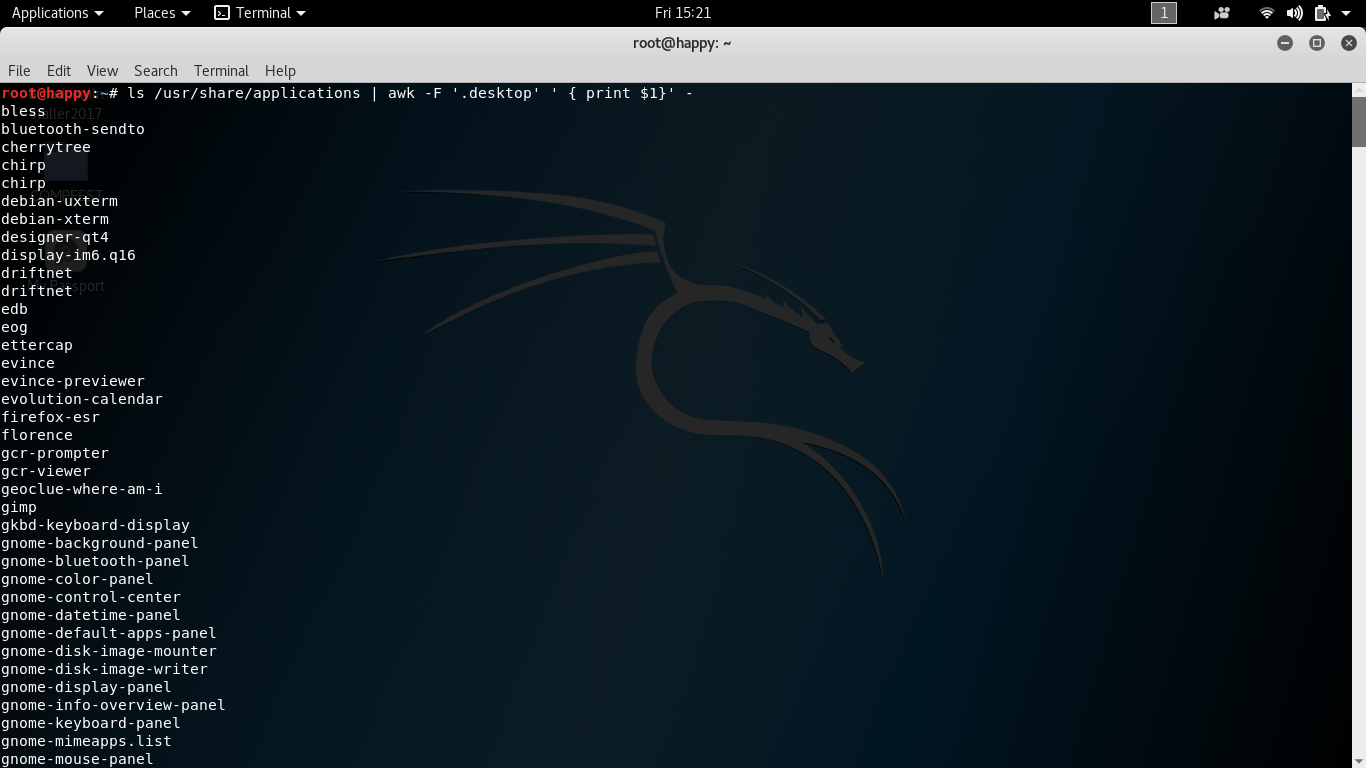Click the 'gnome-default-apps-panel' line
Image resolution: width=1366 pixels, height=768 pixels.
109,633
